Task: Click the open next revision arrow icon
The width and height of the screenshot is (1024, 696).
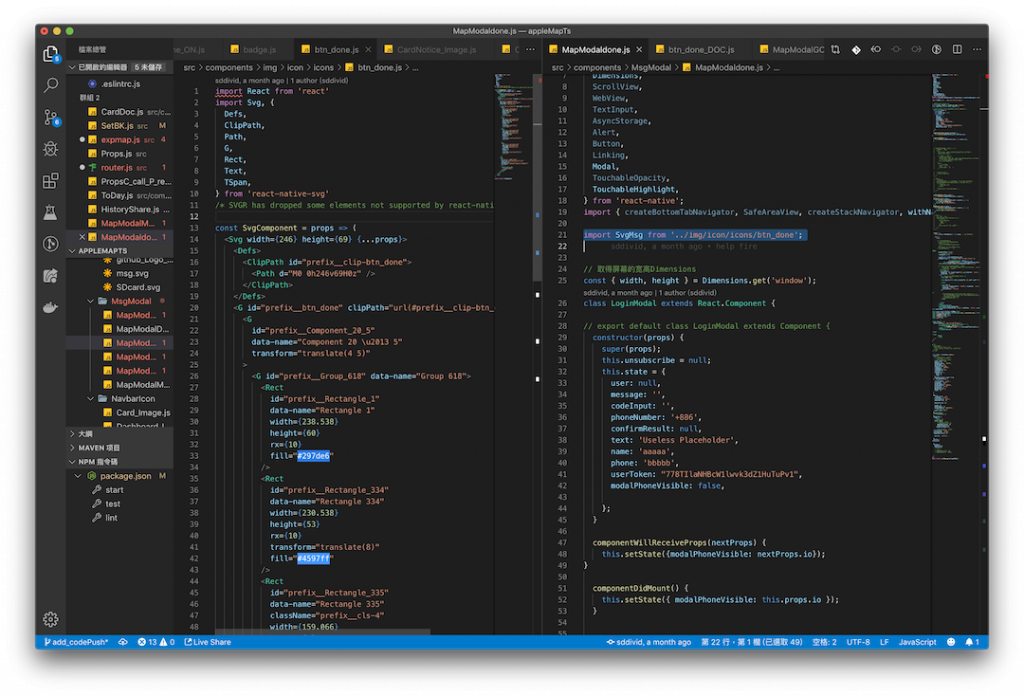Action: 916,50
